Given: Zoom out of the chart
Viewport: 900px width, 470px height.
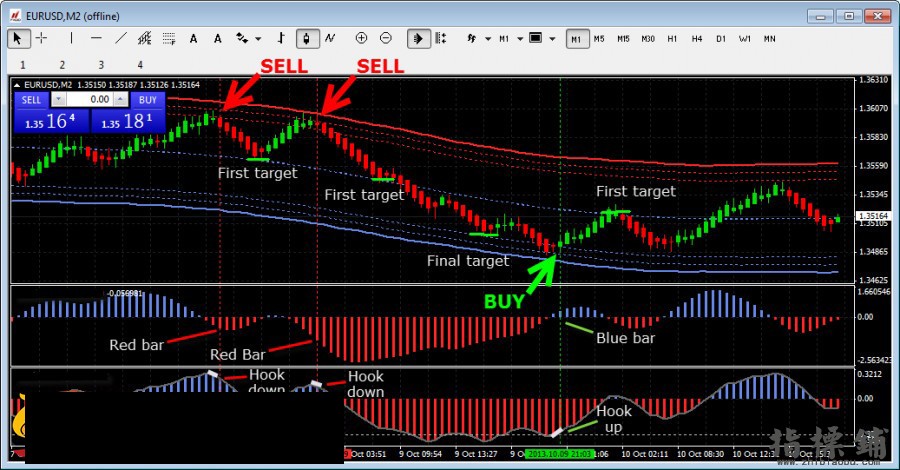Looking at the screenshot, I should [x=386, y=38].
